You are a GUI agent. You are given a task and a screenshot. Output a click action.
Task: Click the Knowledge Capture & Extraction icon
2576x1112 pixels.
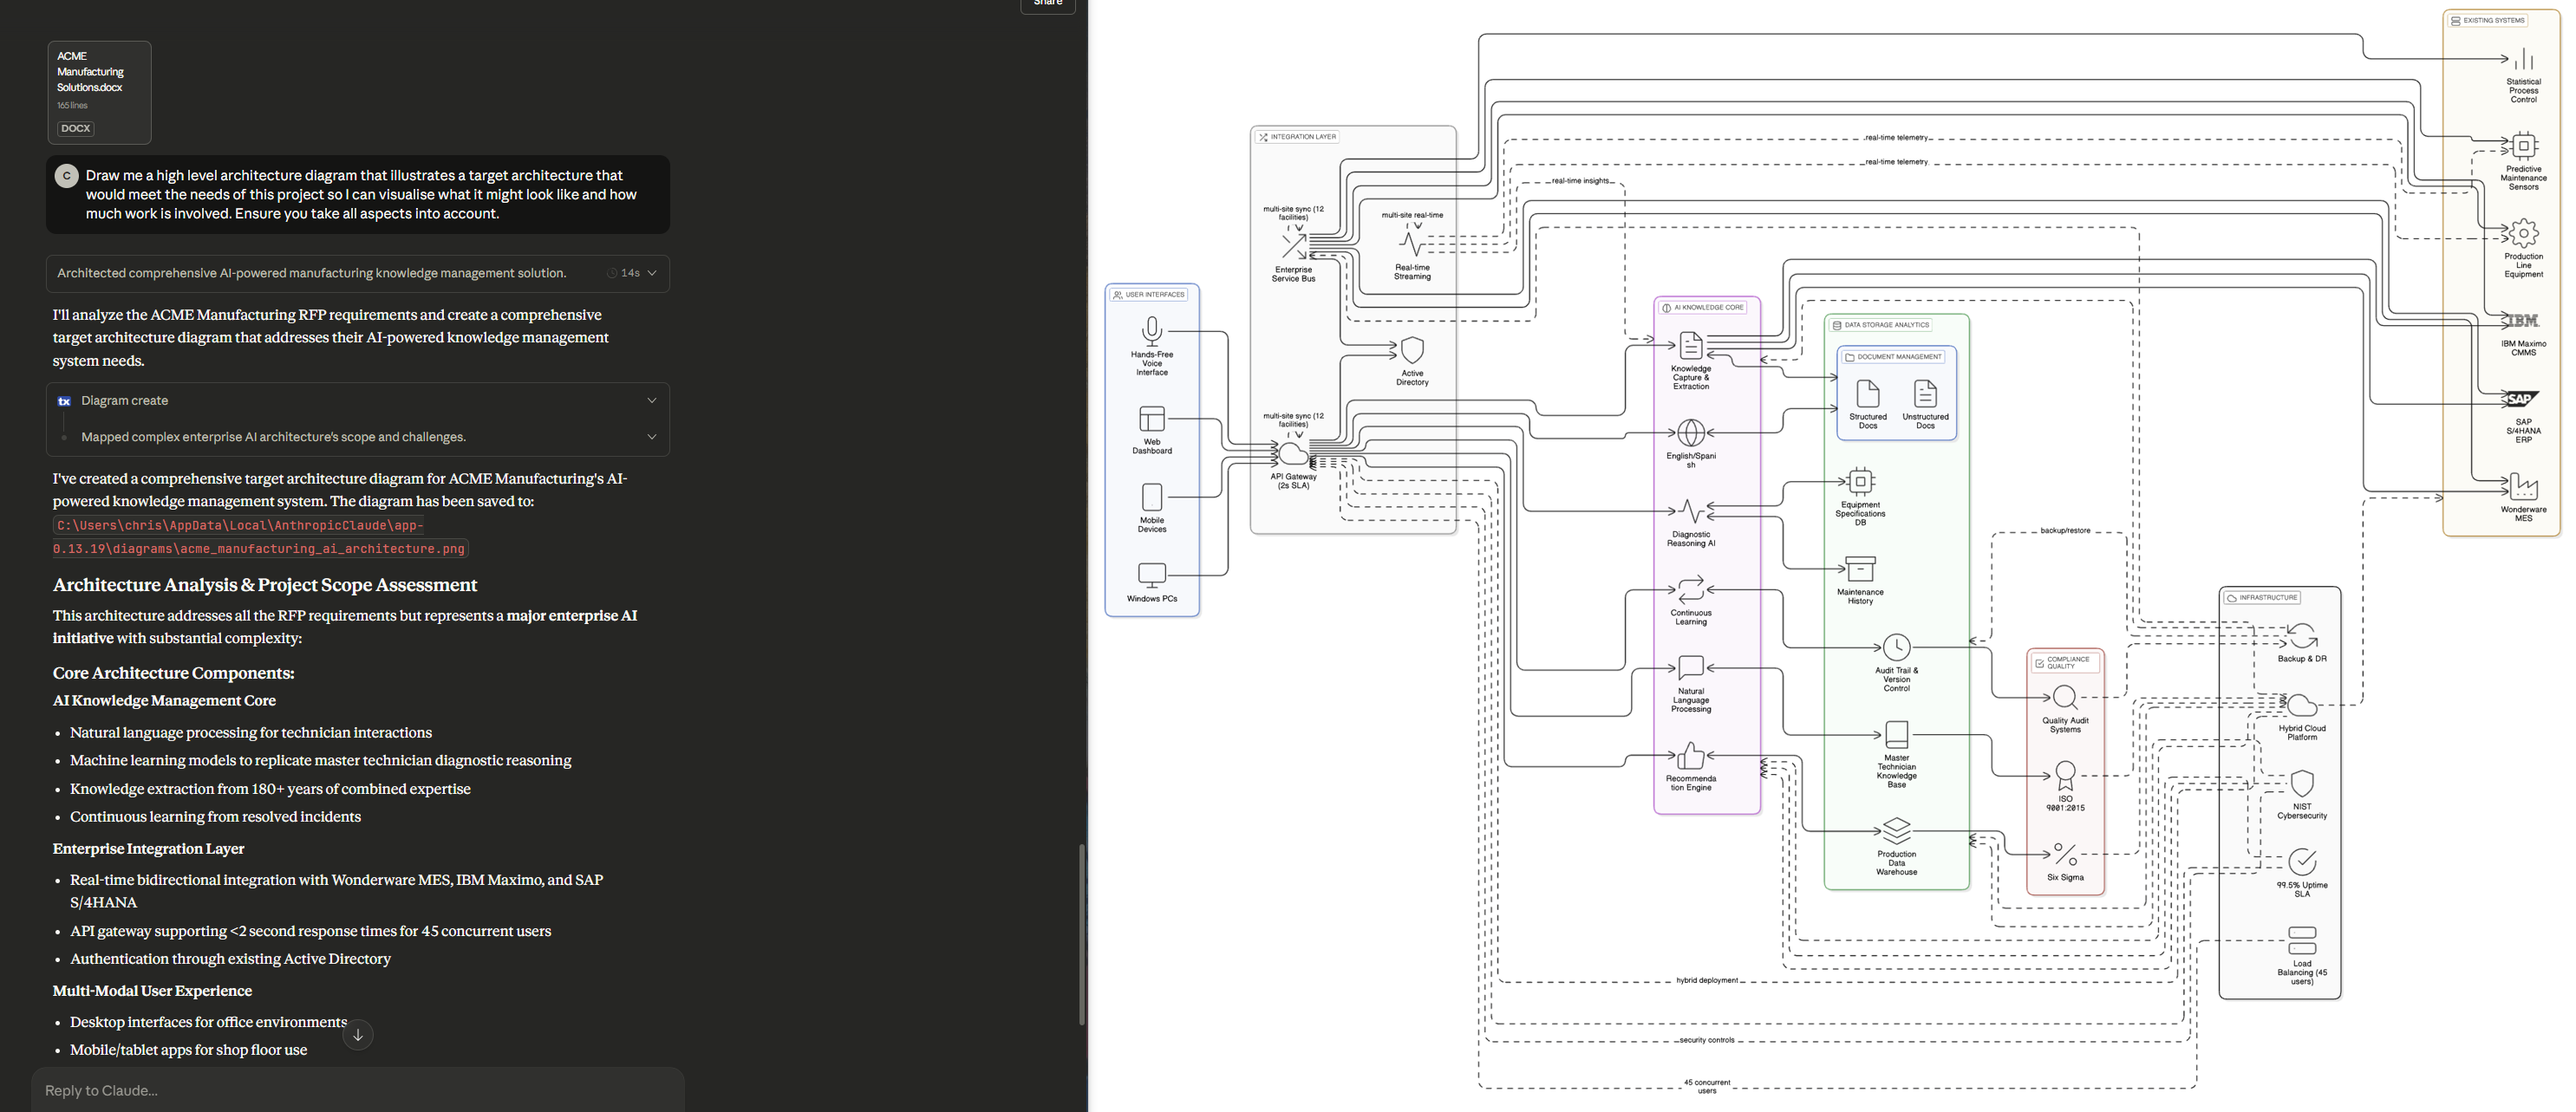(1690, 346)
